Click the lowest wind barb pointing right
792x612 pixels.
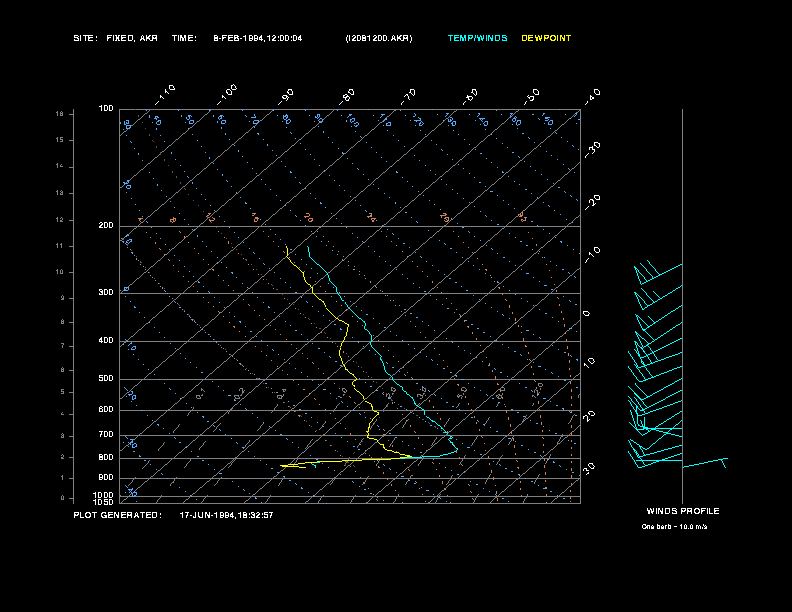[x=705, y=463]
